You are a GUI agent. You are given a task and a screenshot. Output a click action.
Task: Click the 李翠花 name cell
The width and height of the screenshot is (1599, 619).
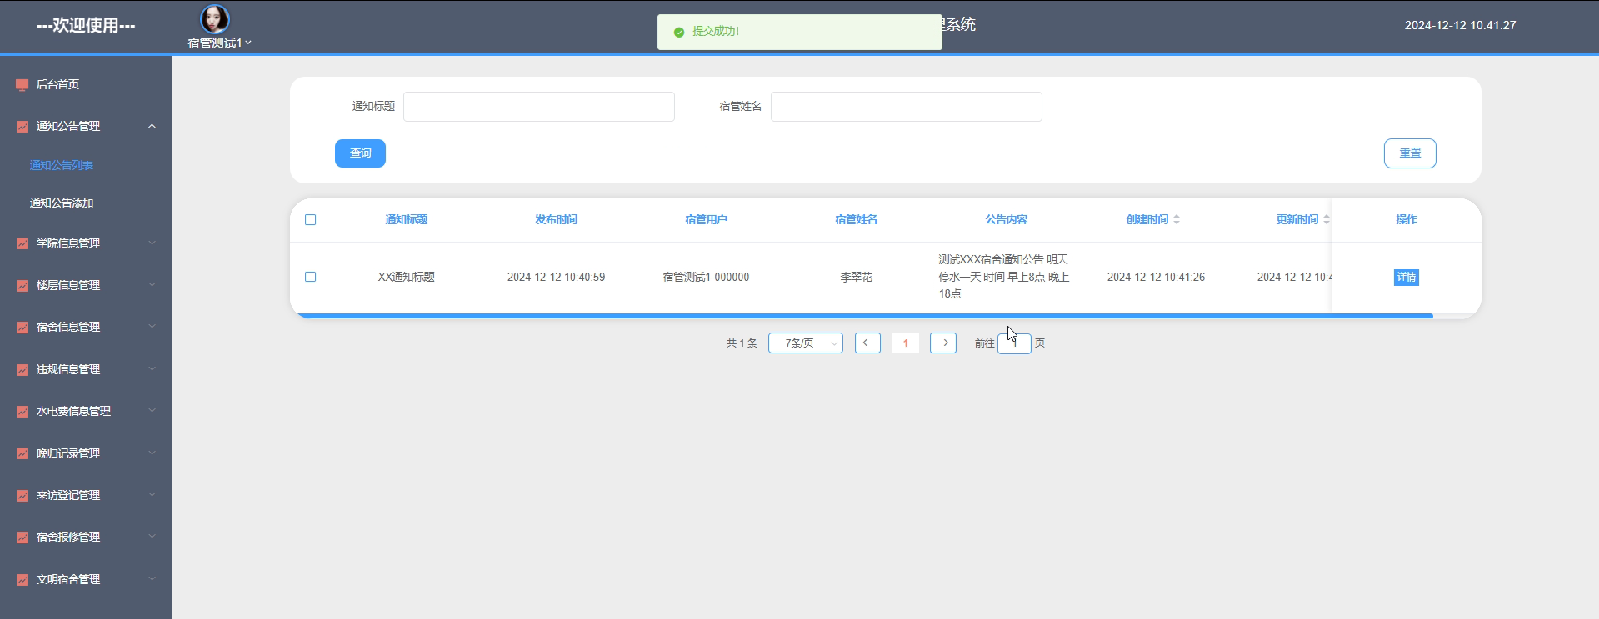856,277
